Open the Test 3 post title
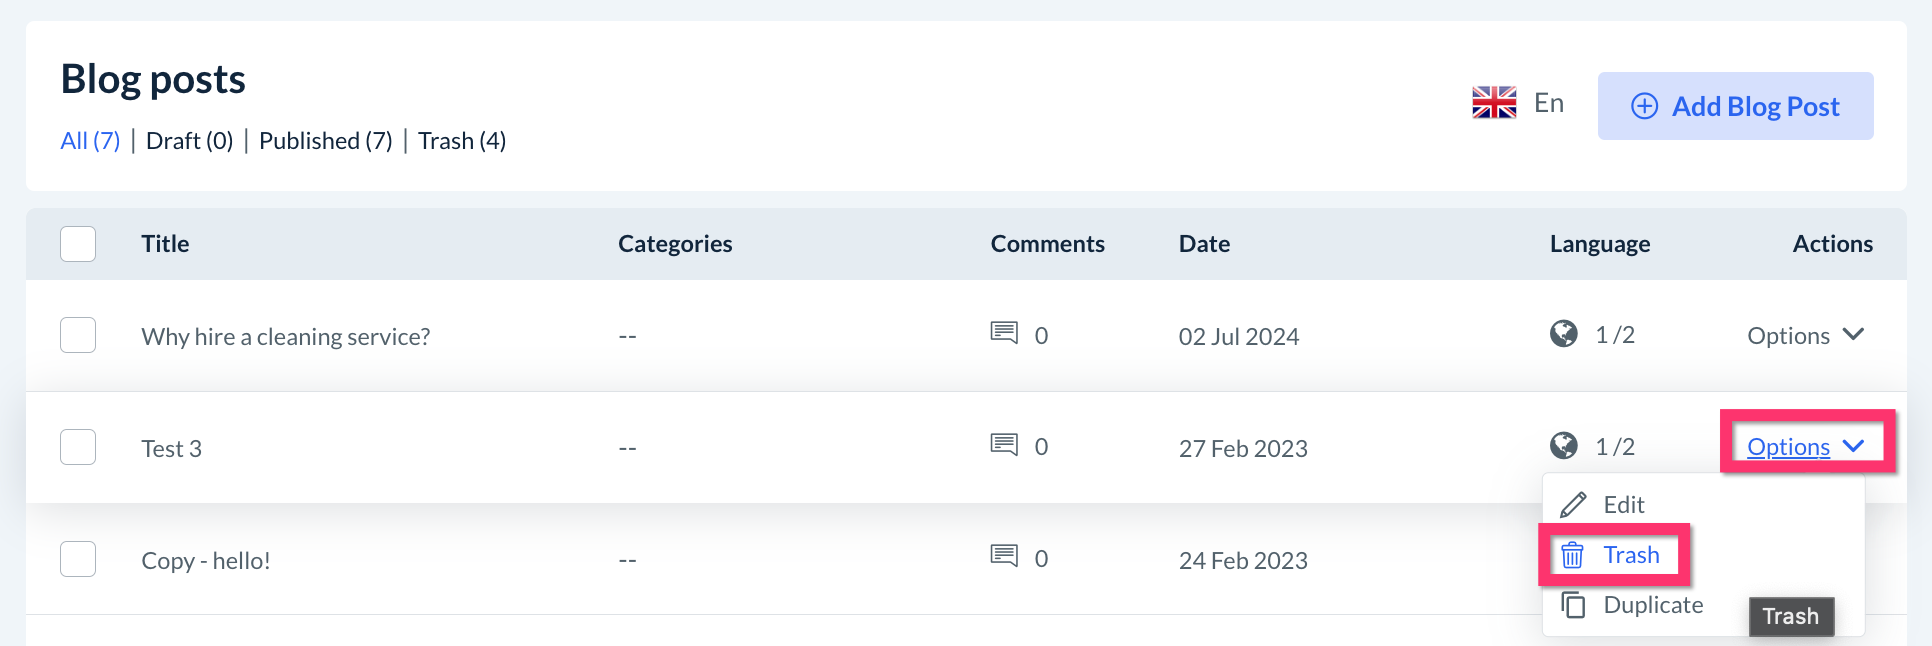Viewport: 1932px width, 646px height. (x=171, y=449)
